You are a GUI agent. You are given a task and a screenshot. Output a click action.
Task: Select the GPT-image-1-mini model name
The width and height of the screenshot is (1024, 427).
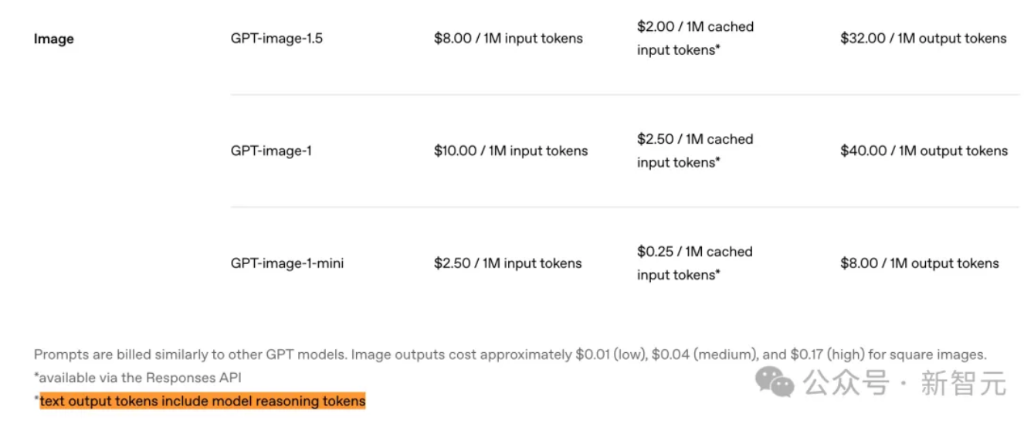pyautogui.click(x=287, y=264)
